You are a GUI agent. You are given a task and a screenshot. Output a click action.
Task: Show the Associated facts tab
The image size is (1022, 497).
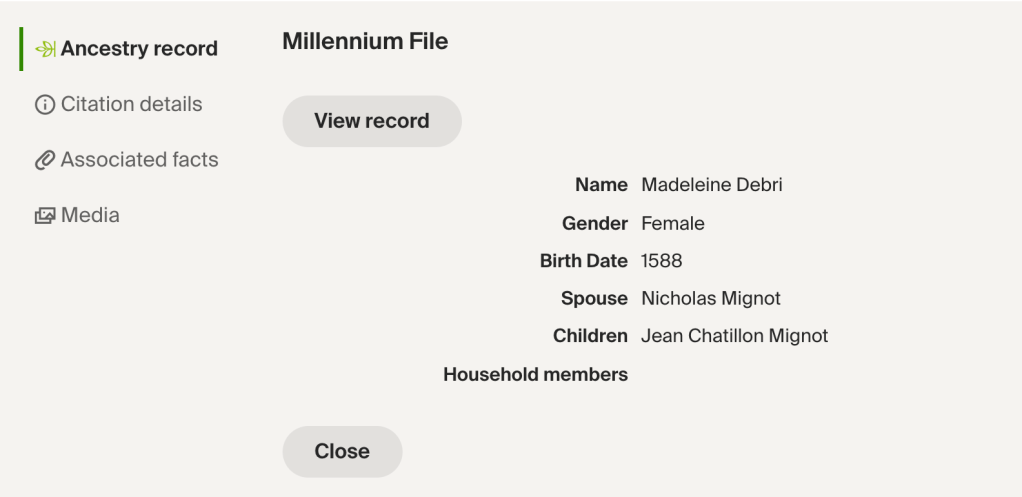click(x=139, y=160)
